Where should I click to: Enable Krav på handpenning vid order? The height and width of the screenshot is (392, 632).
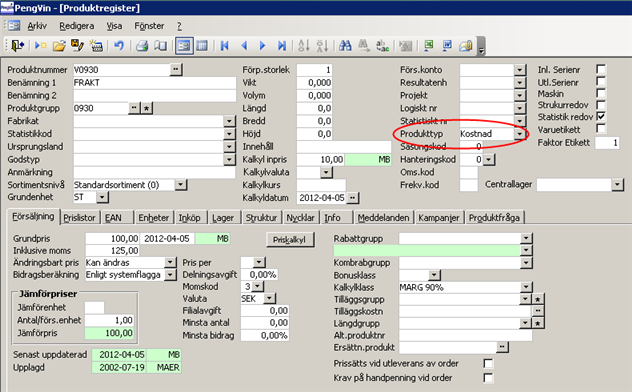488,378
